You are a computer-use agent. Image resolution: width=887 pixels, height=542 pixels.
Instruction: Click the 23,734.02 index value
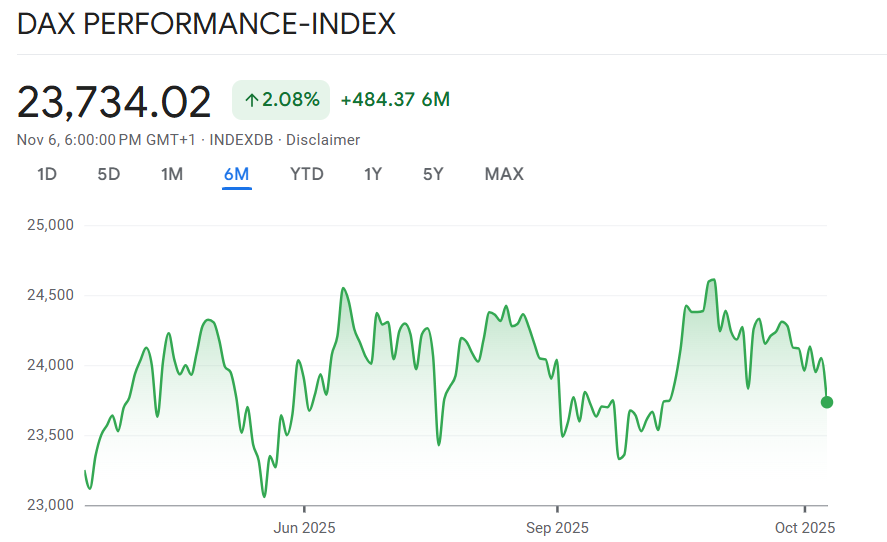pos(114,102)
